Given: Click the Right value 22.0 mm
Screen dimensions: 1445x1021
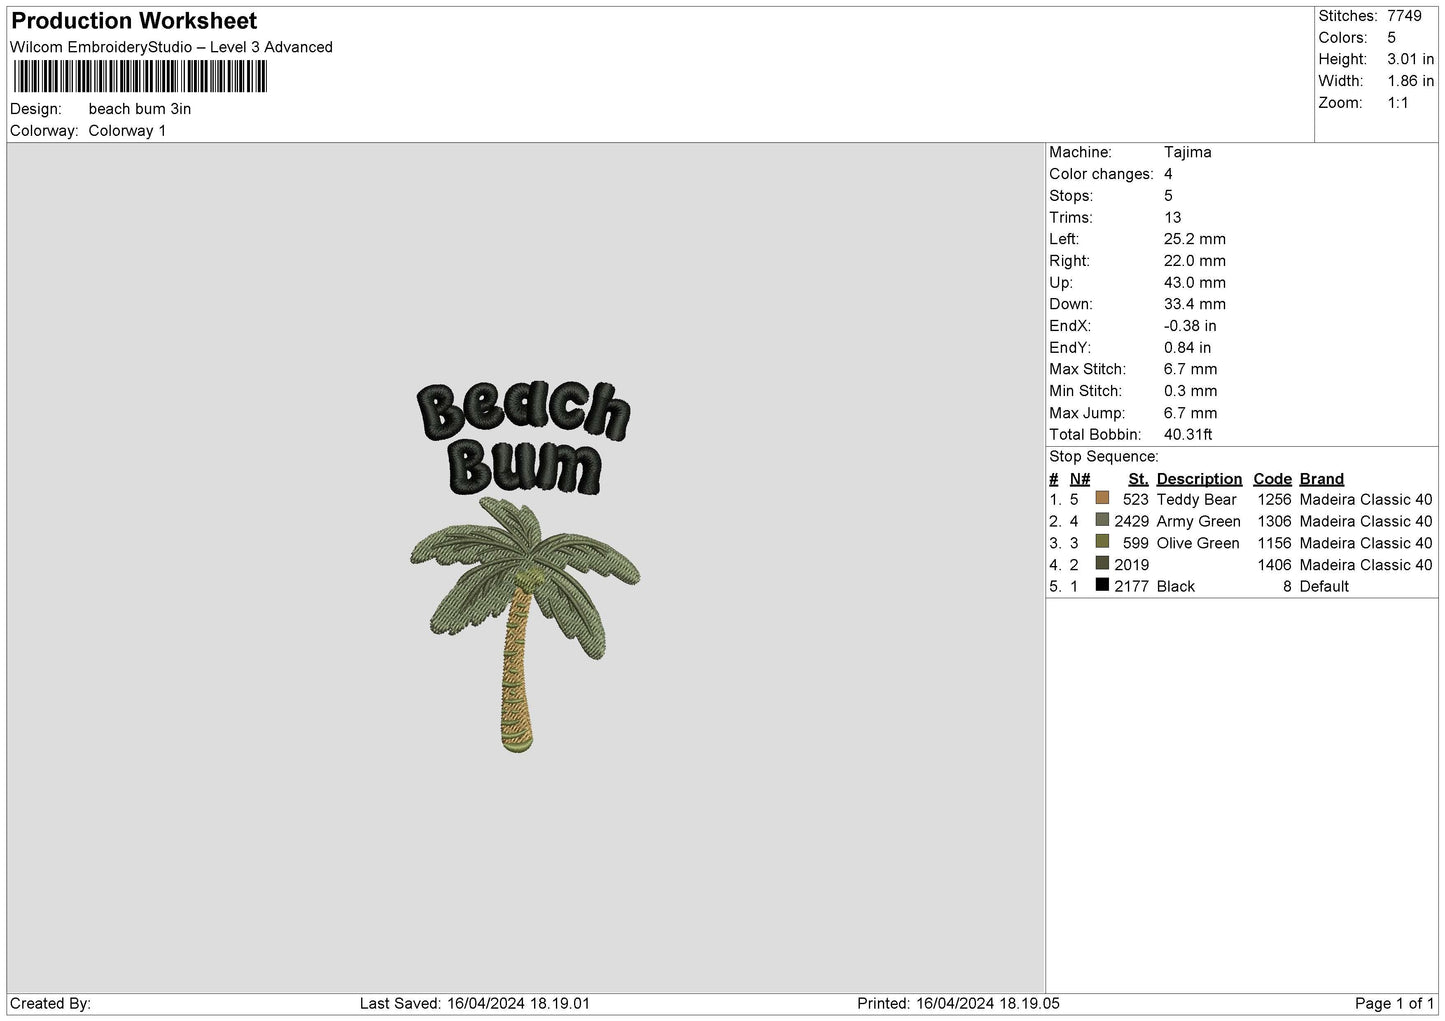Looking at the screenshot, I should click(x=1195, y=261).
